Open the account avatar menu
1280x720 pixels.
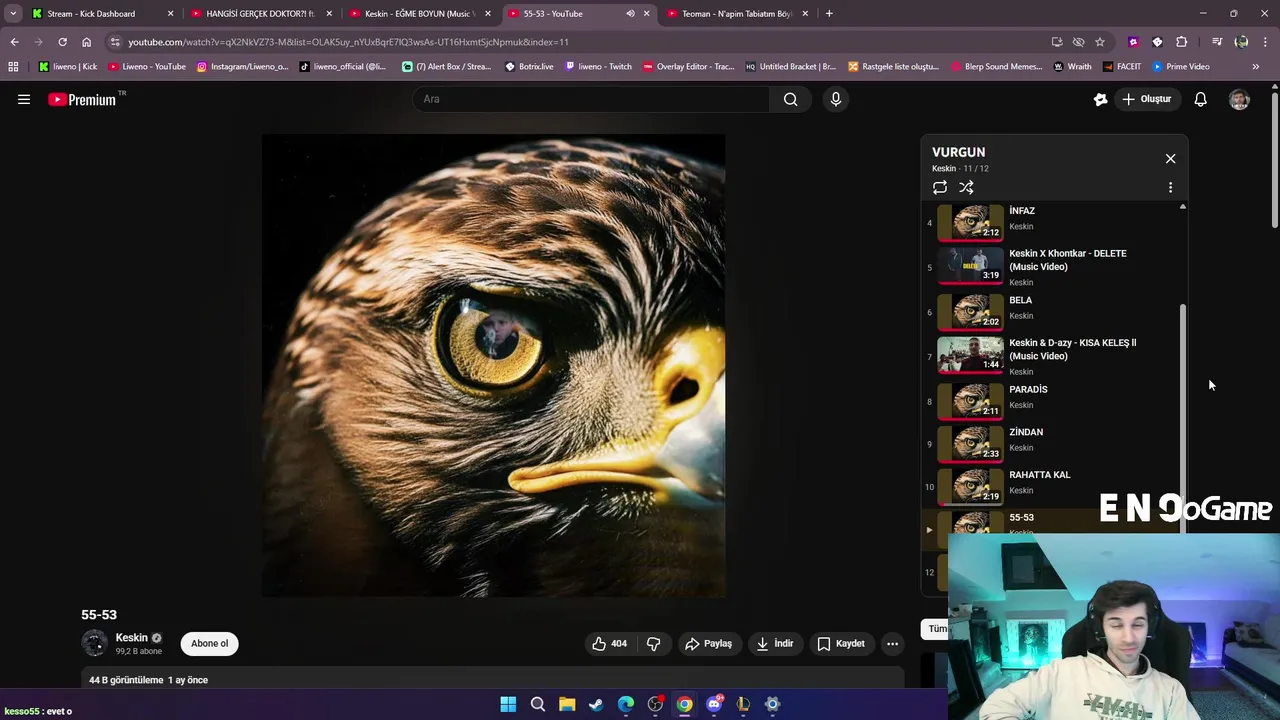1239,99
